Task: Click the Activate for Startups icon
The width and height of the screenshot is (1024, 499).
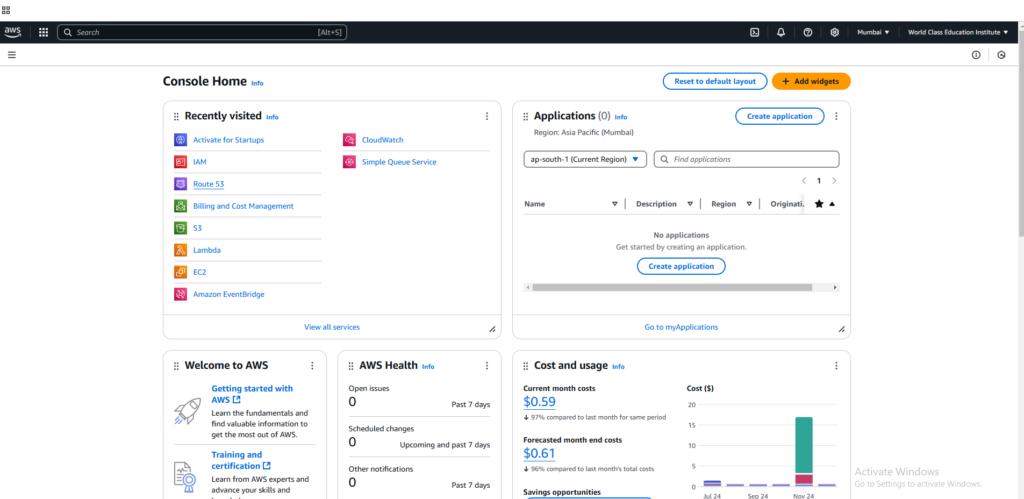Action: point(180,140)
